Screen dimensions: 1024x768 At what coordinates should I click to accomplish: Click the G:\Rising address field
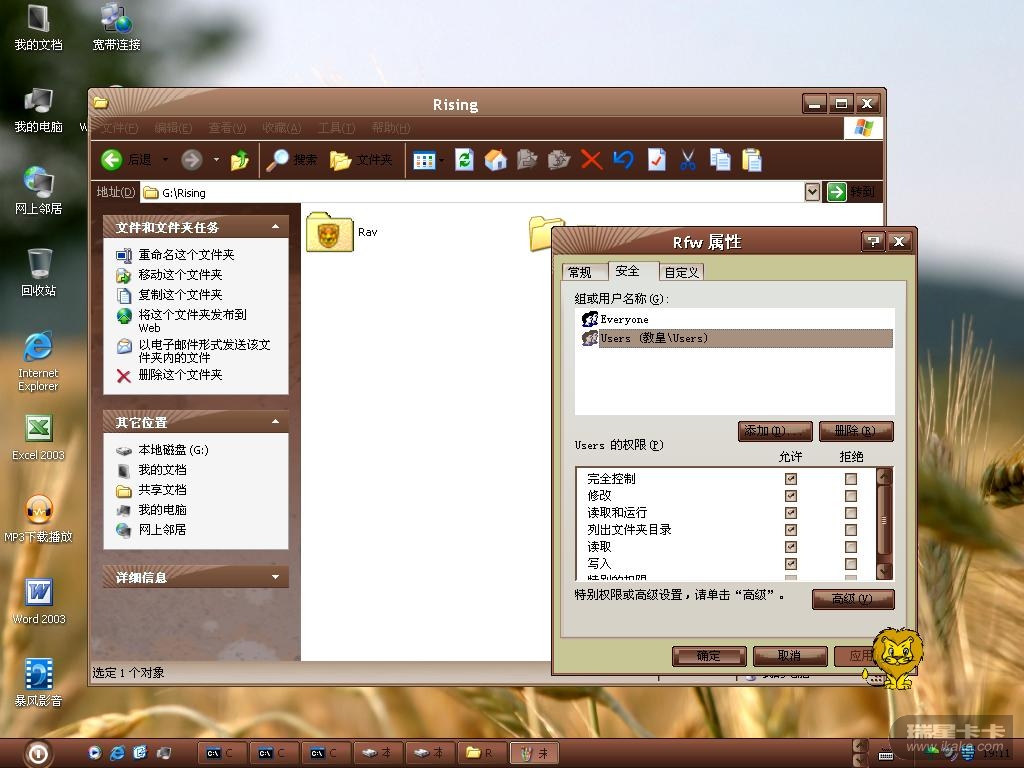(x=472, y=193)
